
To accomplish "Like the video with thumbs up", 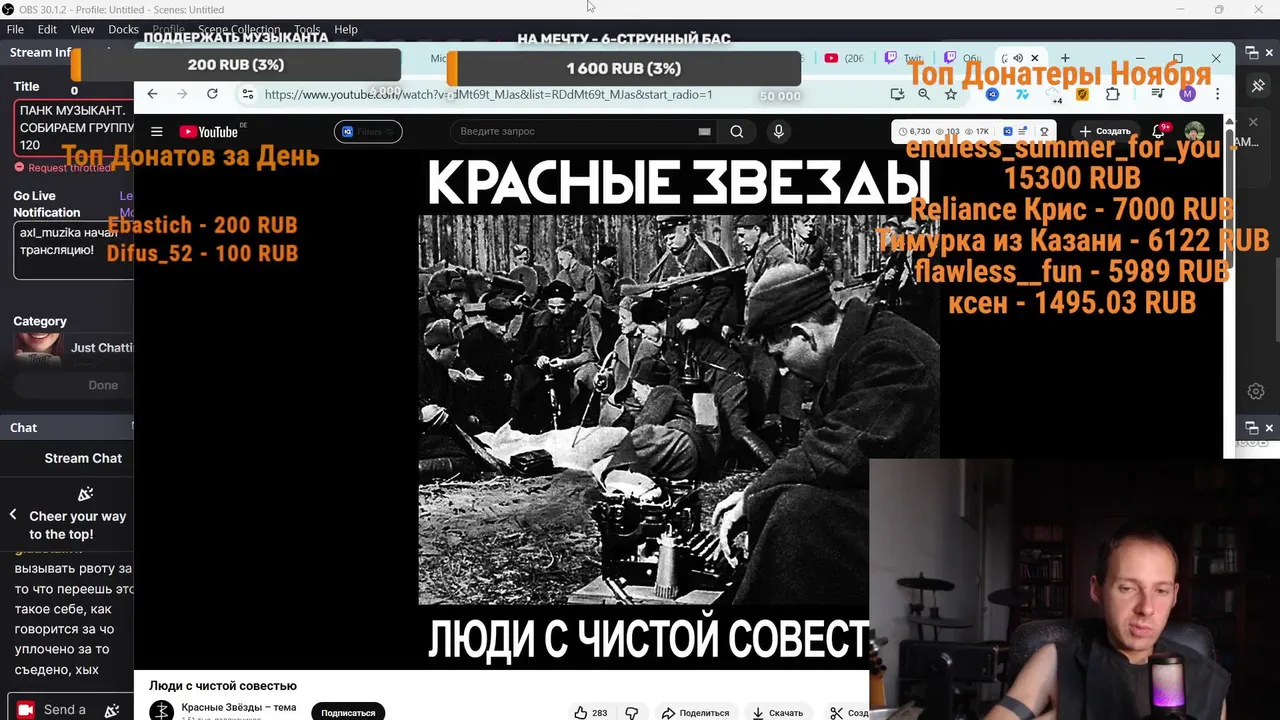I will click(590, 712).
